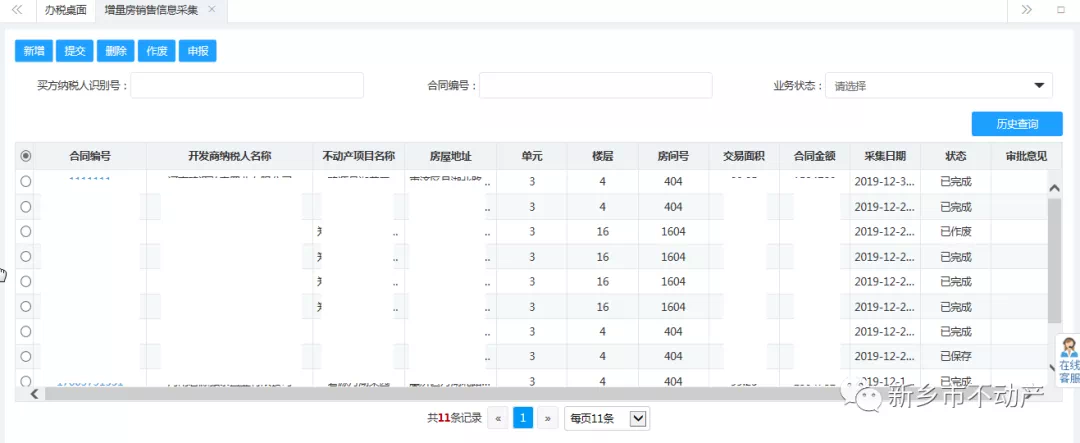The image size is (1080, 443).
Task: Switch to the 办税桌面 tab
Action: [x=66, y=10]
